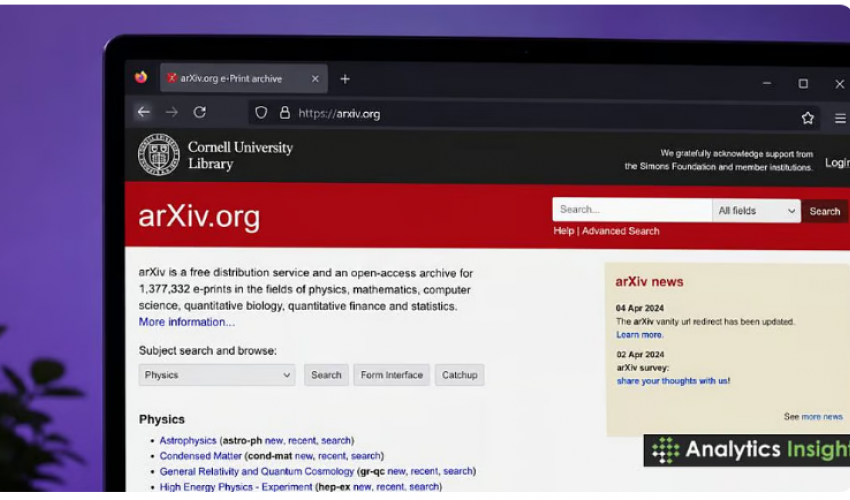Open the more news link
The width and height of the screenshot is (850, 500).
click(822, 416)
